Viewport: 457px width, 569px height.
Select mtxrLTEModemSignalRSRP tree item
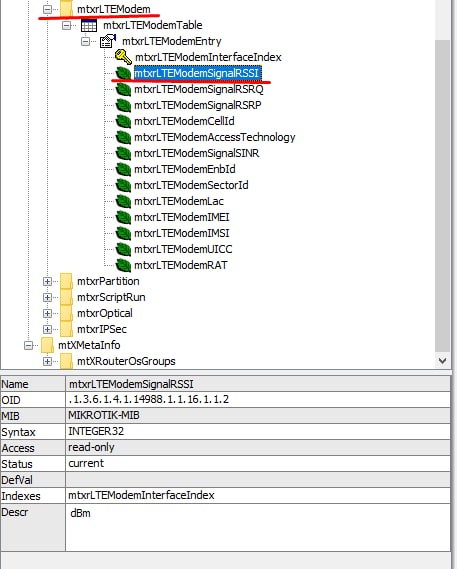tap(198, 105)
